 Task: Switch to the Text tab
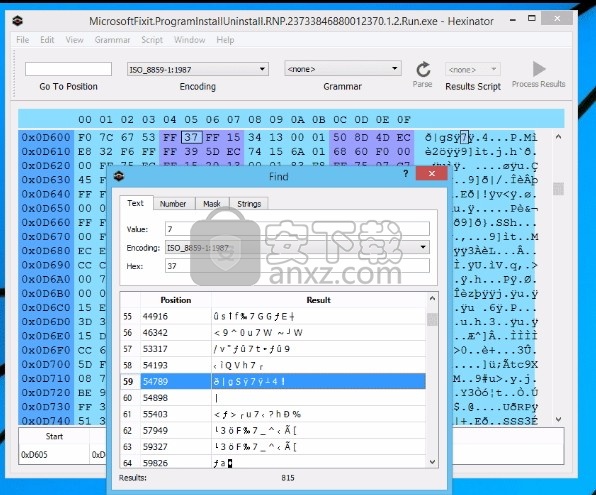click(135, 203)
